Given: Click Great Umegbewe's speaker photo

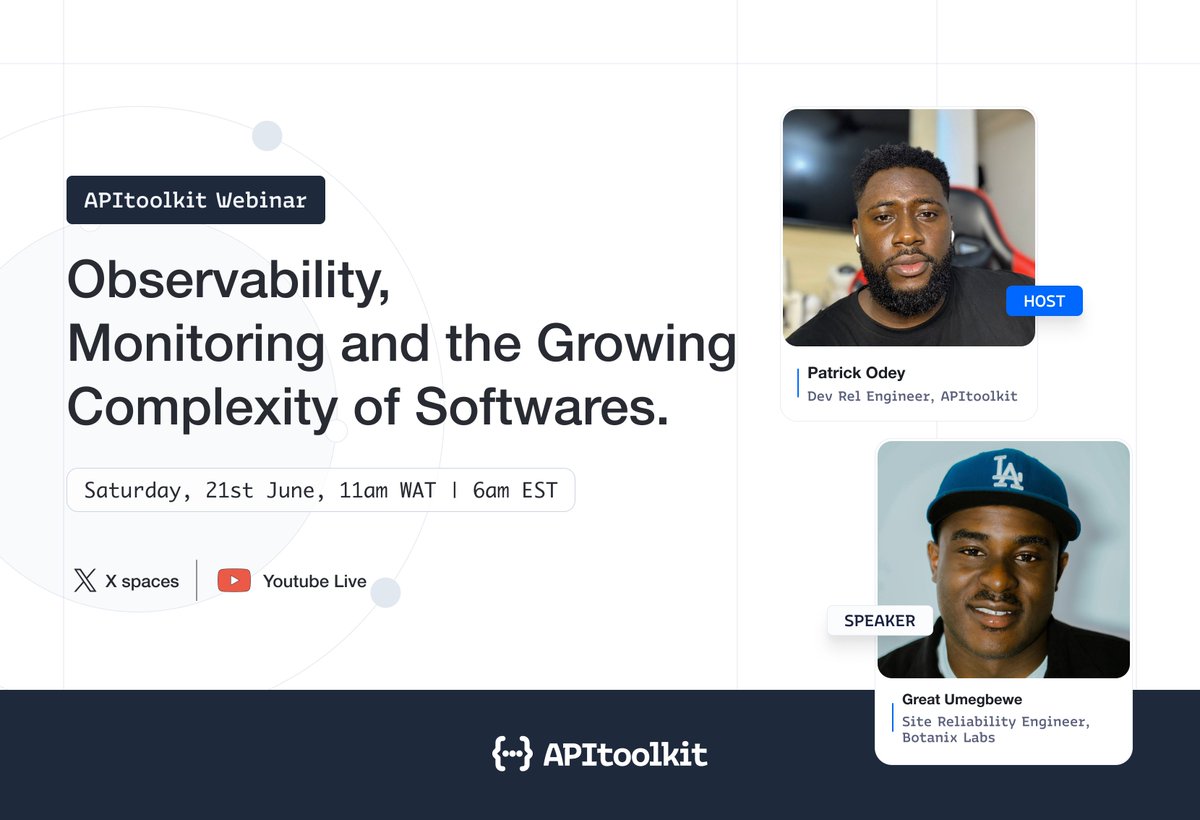Looking at the screenshot, I should point(1004,559).
